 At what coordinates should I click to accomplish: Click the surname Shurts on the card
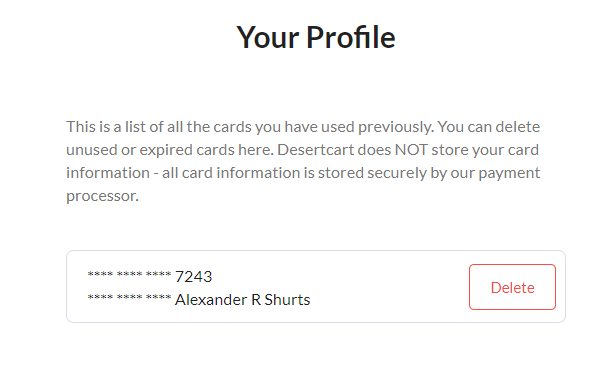pyautogui.click(x=287, y=300)
